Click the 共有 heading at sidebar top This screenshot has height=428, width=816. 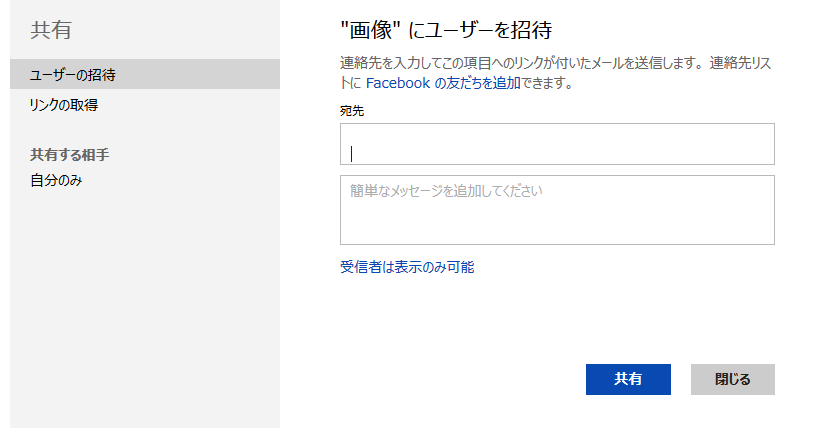(51, 30)
